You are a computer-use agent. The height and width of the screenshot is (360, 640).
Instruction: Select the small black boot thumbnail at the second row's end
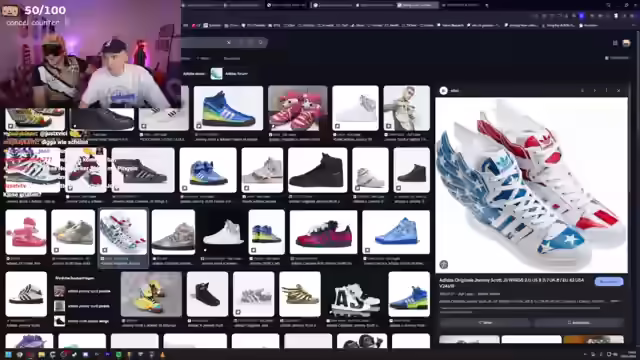pos(411,170)
